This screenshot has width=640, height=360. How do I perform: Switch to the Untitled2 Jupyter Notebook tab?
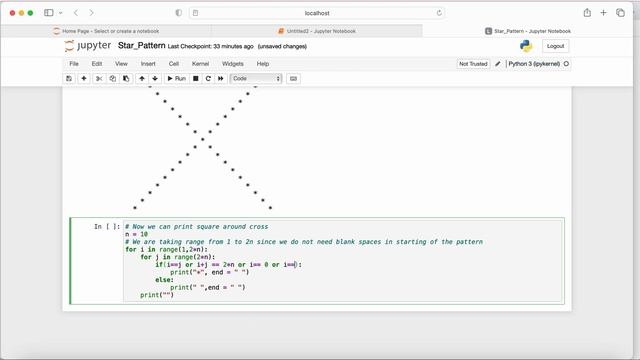pos(317,31)
